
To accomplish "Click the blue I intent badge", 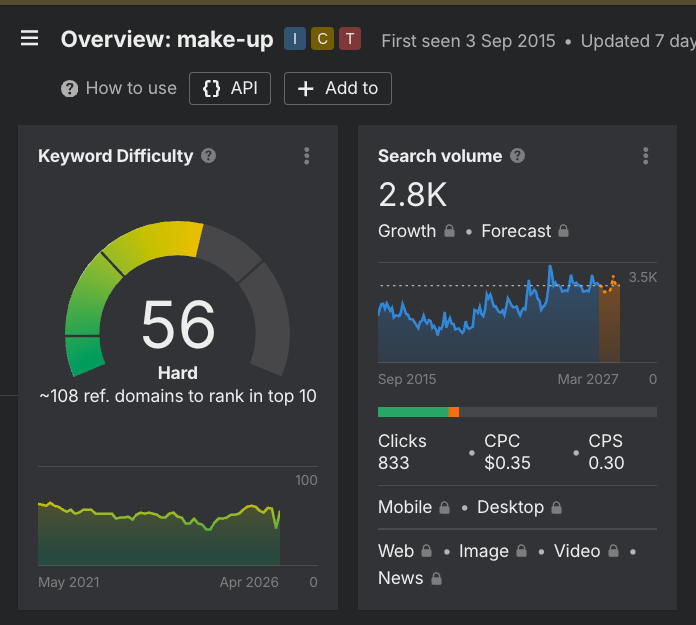I will click(x=295, y=39).
